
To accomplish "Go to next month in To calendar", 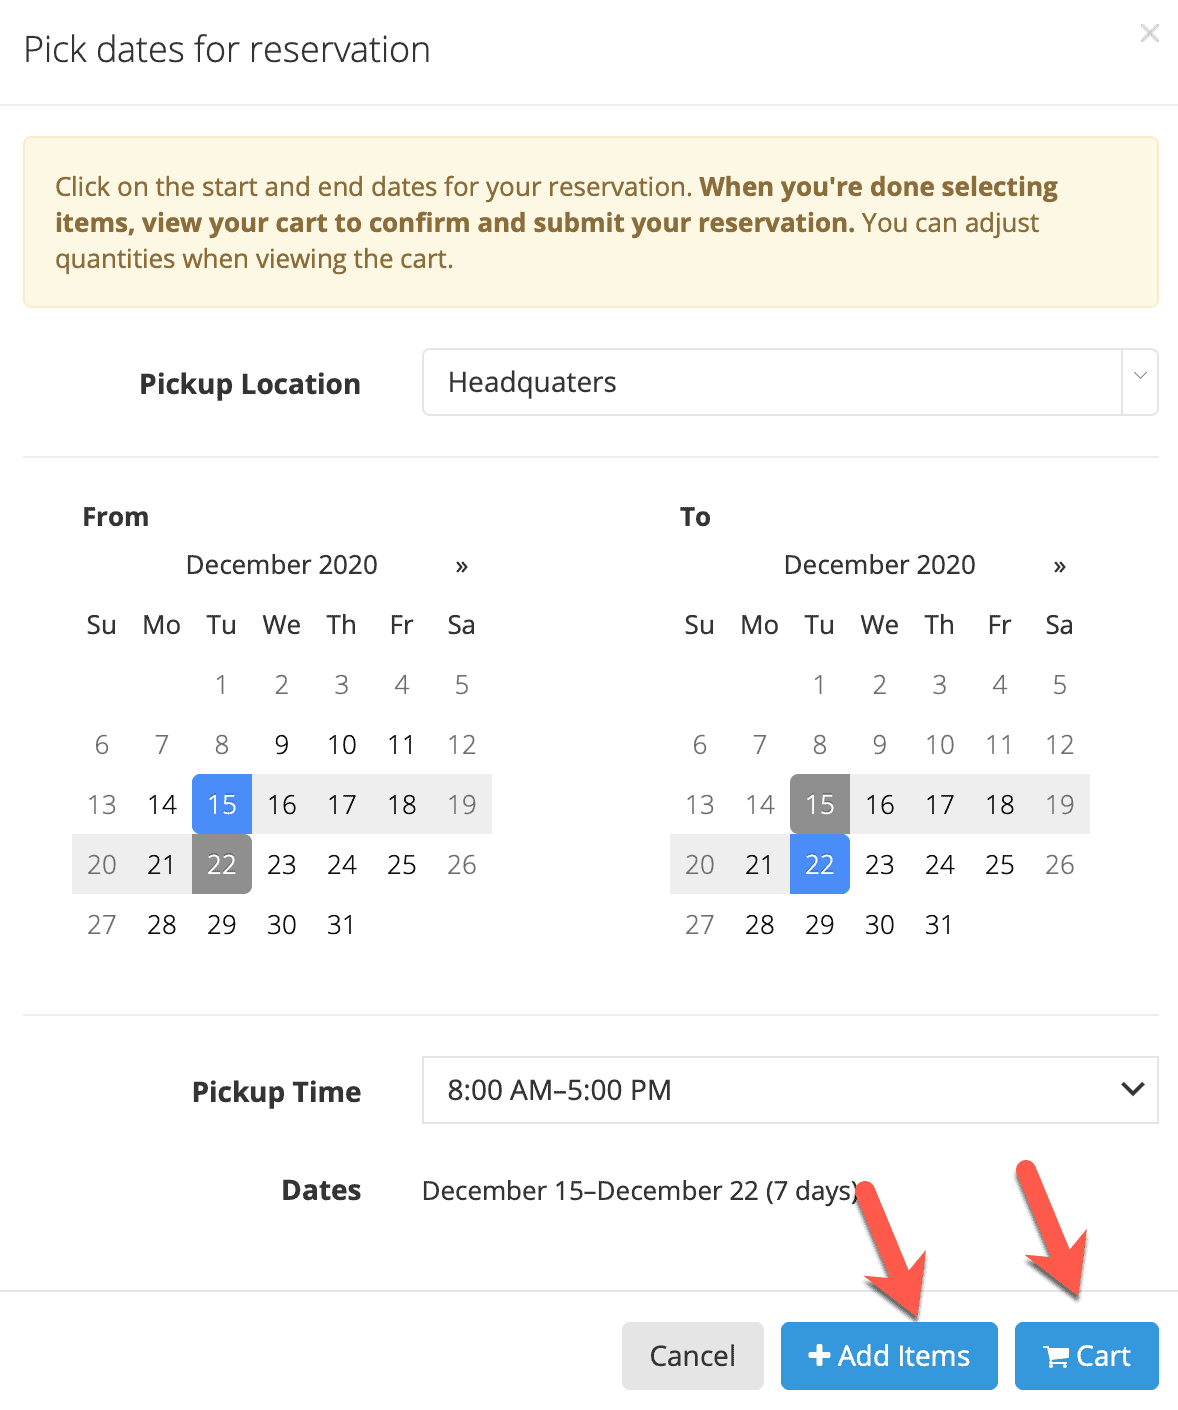I will click(1059, 566).
